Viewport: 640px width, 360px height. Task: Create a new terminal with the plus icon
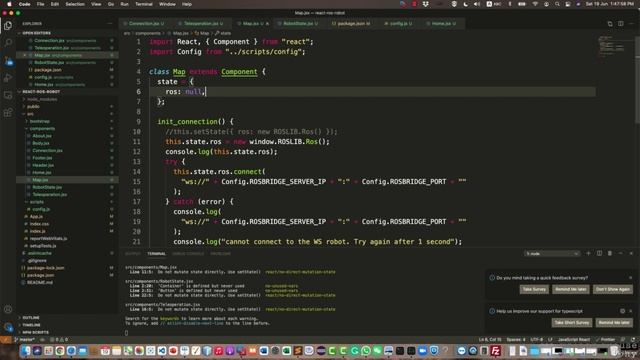[x=588, y=253]
